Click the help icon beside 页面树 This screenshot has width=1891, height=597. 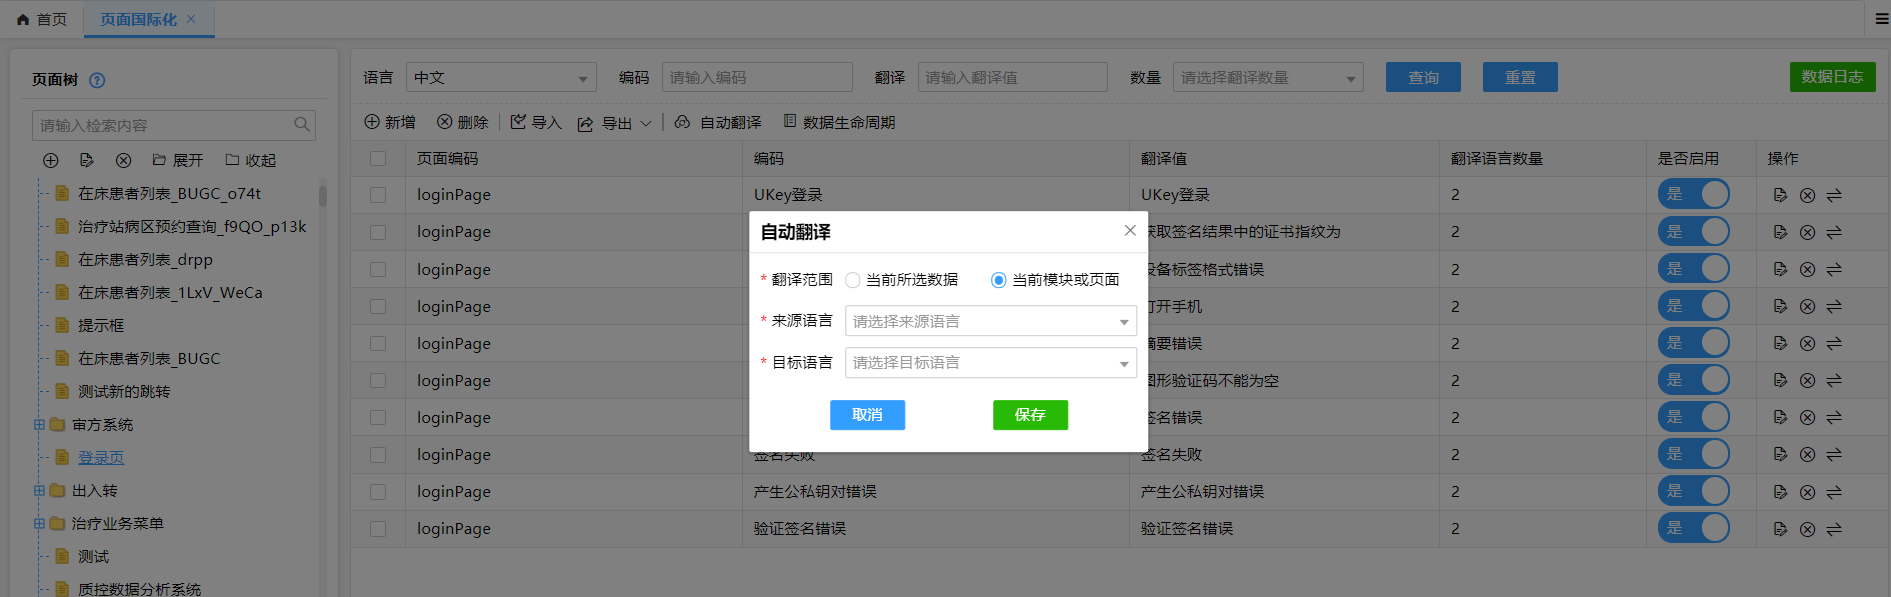pos(97,80)
